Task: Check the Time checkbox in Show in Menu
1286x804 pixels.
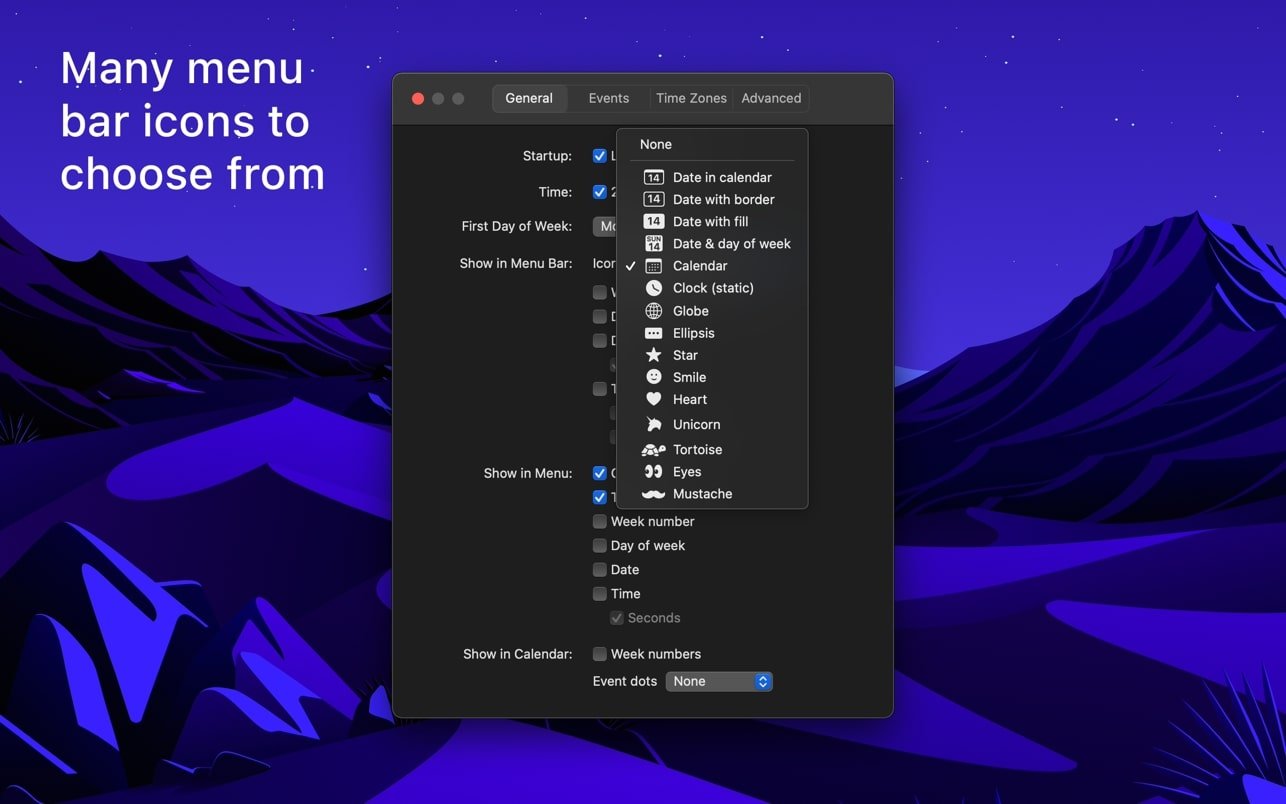Action: point(600,594)
